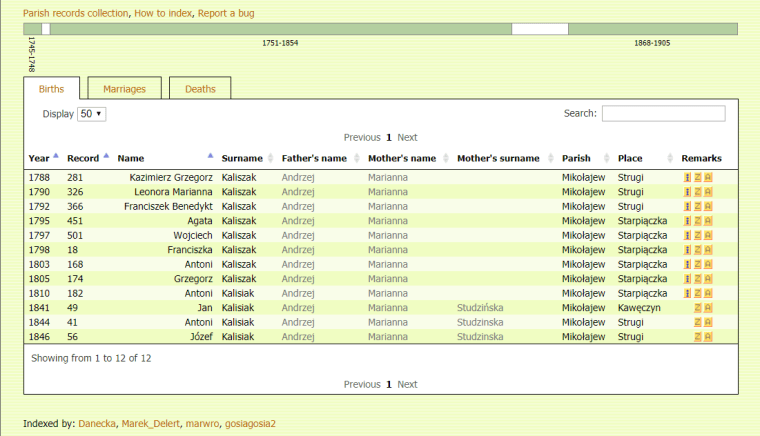
Task: Click the top 'Next' pagination link
Action: (407, 137)
